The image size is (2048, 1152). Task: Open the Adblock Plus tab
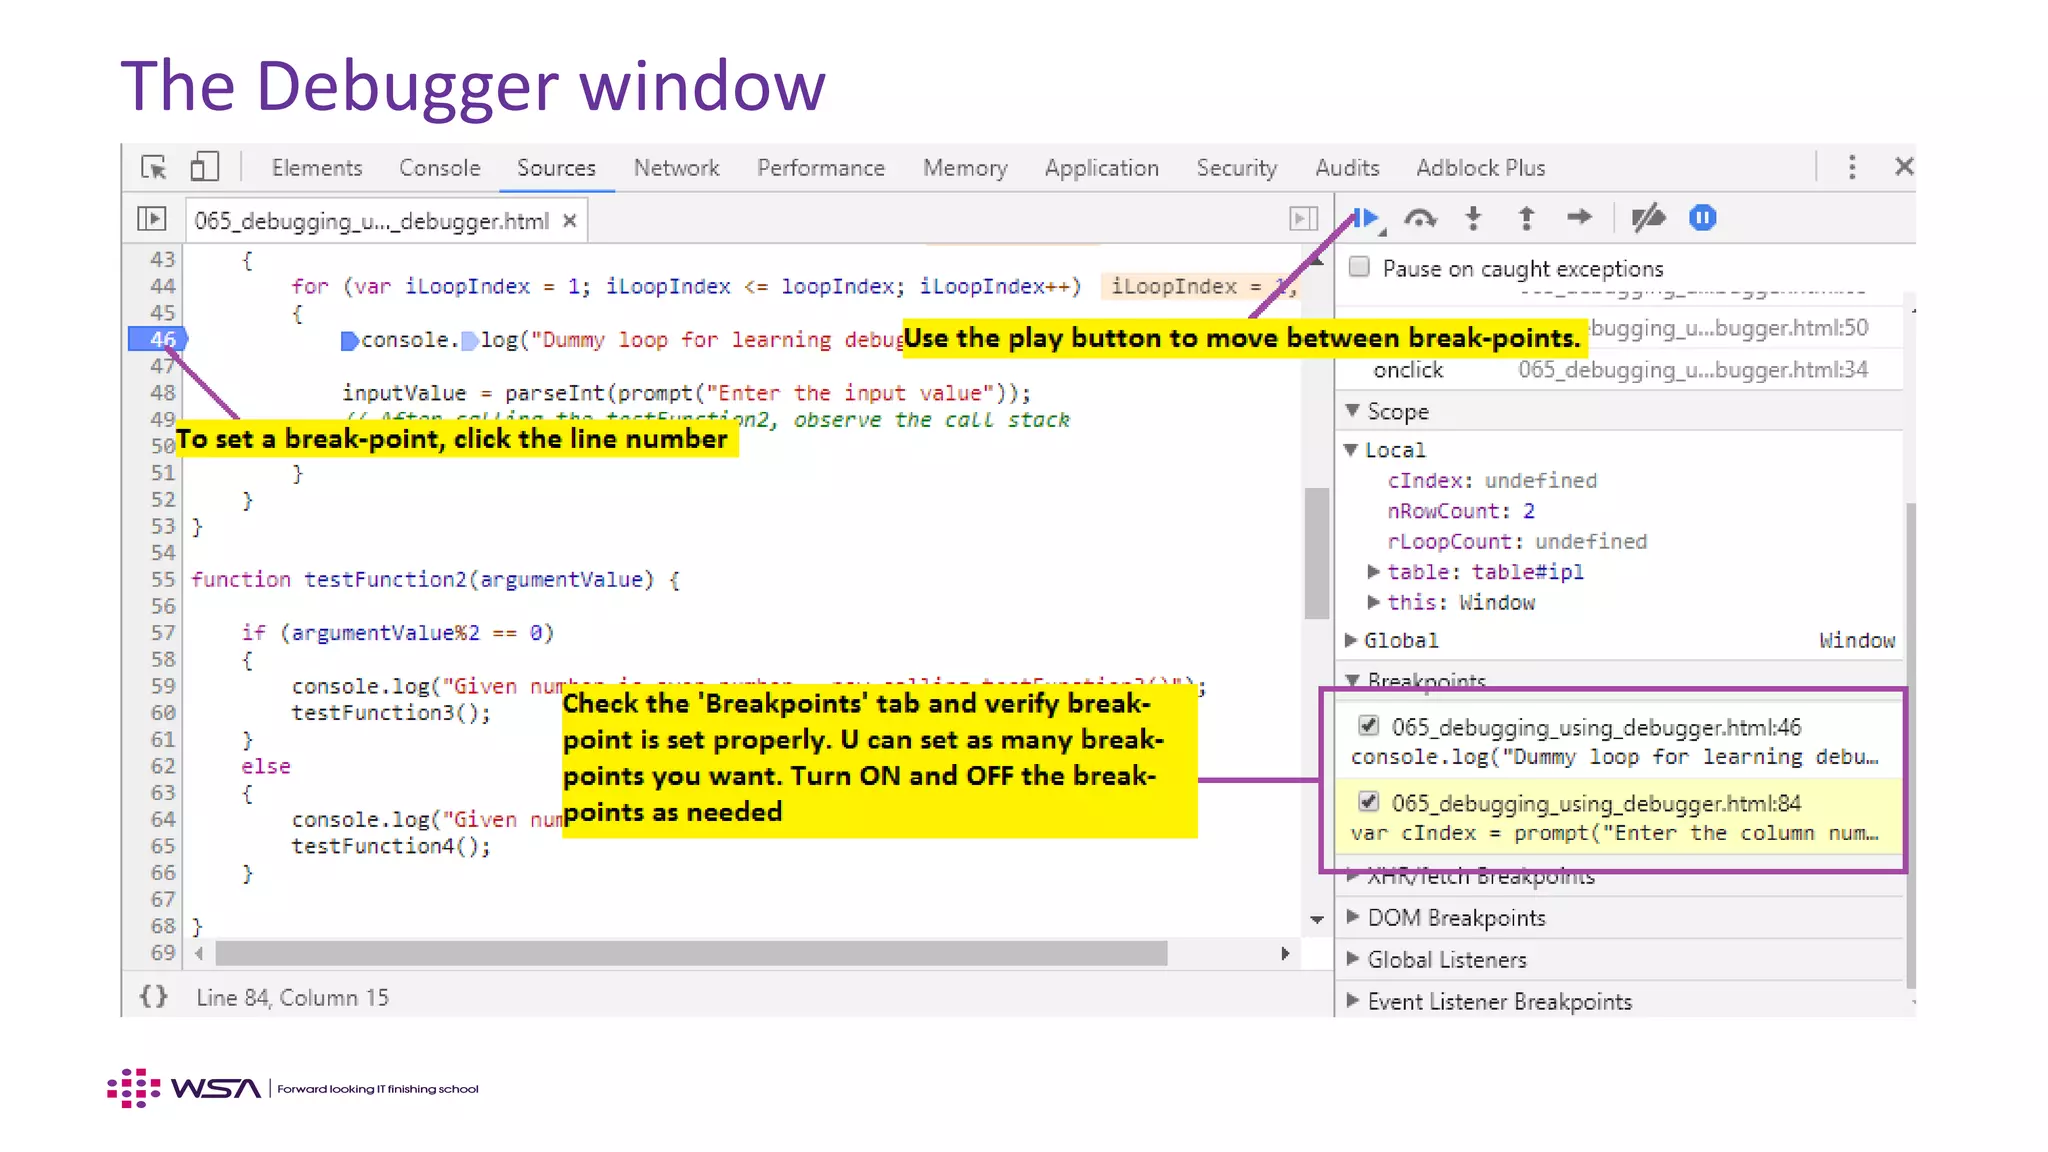(x=1480, y=168)
